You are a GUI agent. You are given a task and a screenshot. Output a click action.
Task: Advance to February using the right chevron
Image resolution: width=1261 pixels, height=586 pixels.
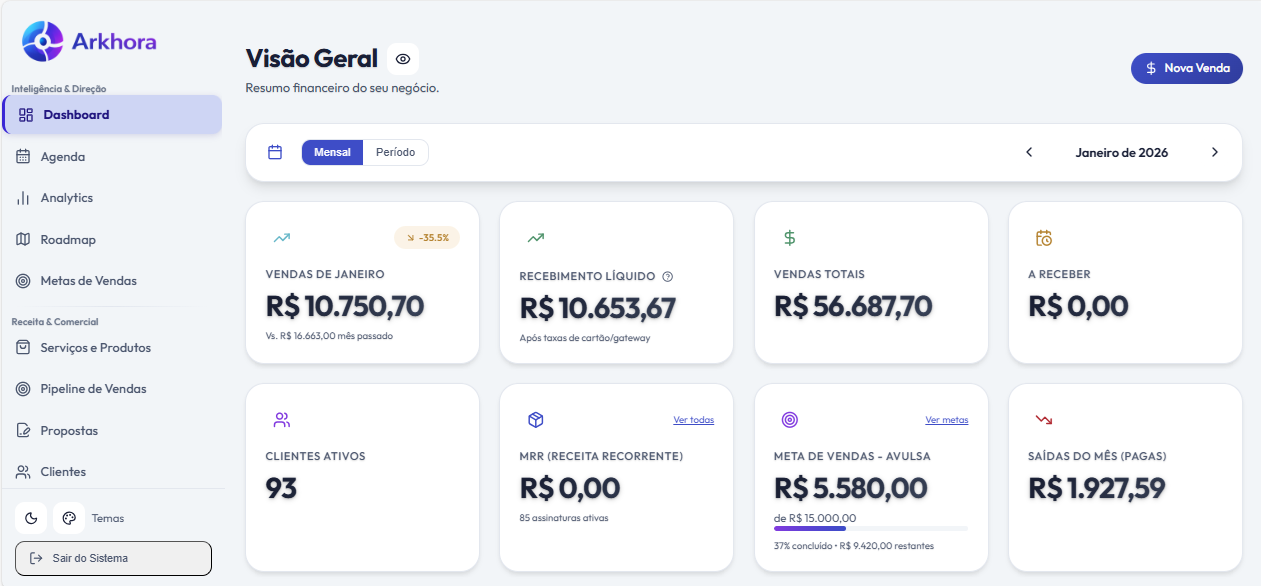point(1215,152)
